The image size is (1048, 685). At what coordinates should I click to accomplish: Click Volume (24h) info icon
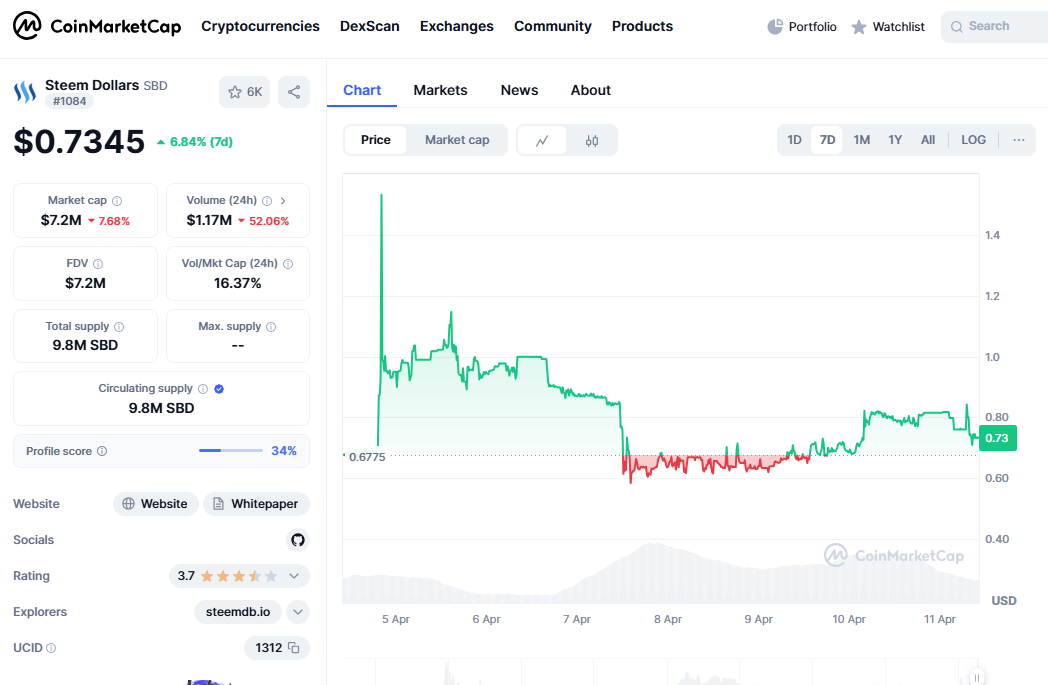(x=267, y=200)
